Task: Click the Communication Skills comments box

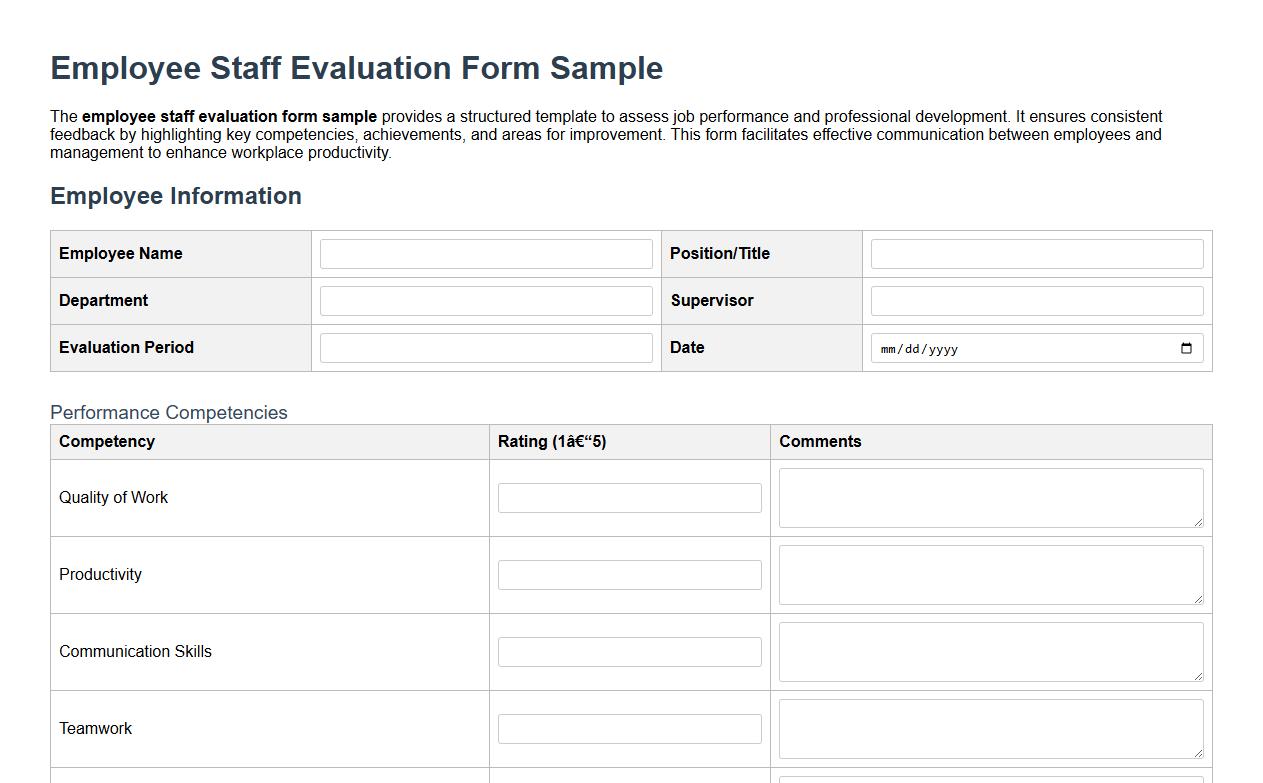Action: point(990,651)
